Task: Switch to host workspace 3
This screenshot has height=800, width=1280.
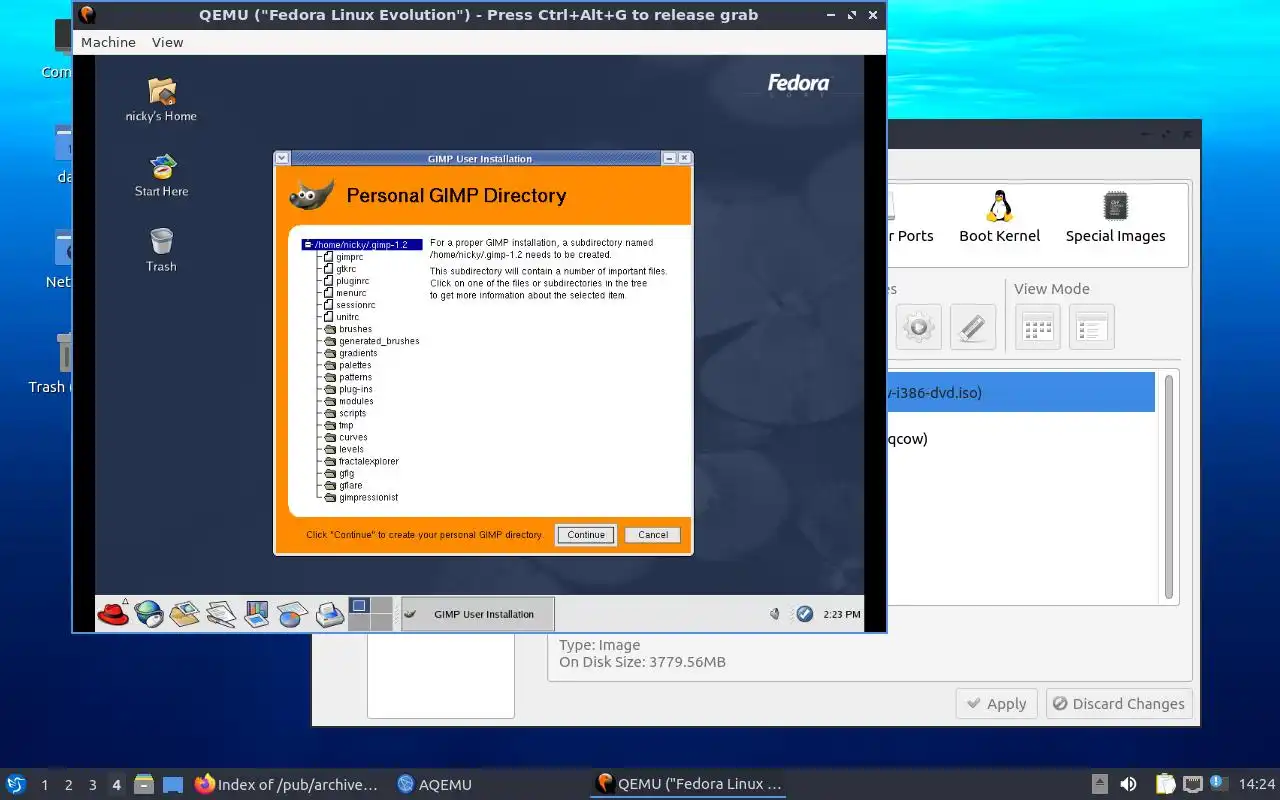Action: click(92, 785)
